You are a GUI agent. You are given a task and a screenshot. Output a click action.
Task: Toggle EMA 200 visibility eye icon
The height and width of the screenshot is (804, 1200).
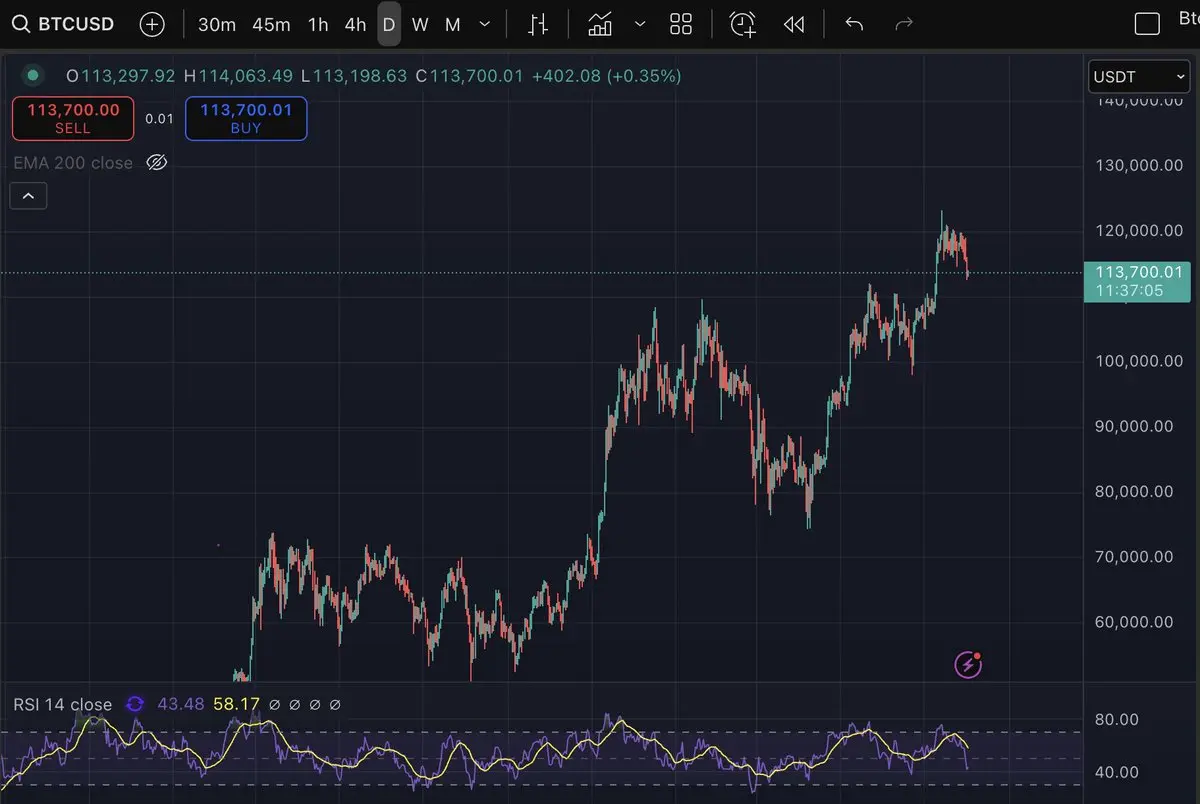pyautogui.click(x=156, y=162)
